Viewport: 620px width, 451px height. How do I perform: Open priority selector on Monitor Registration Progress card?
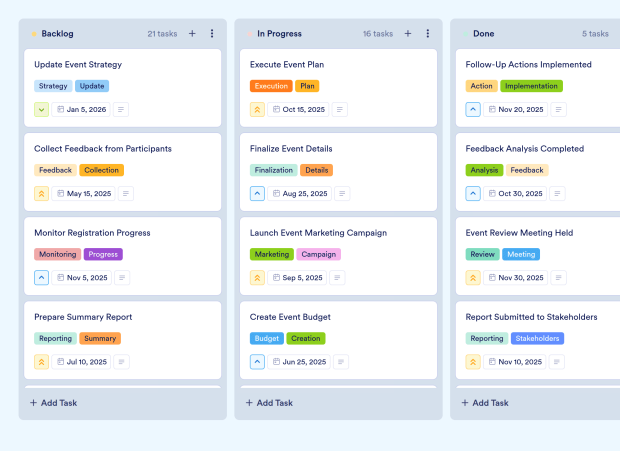(x=41, y=278)
